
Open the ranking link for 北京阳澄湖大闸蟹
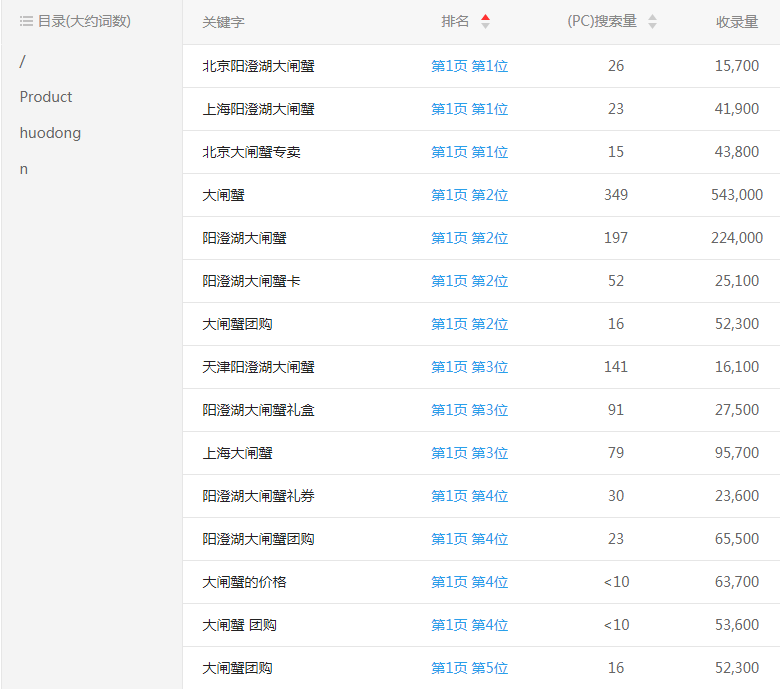[x=469, y=66]
